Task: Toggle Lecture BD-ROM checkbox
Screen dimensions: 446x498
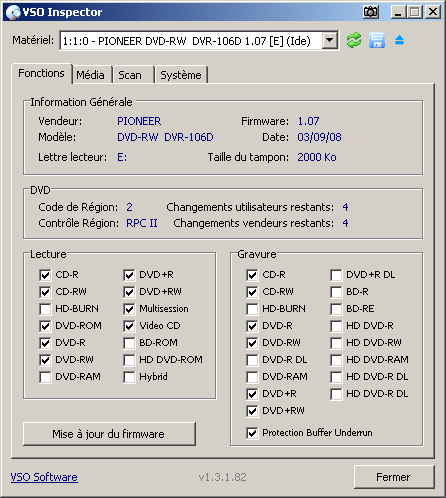Action: [129, 343]
